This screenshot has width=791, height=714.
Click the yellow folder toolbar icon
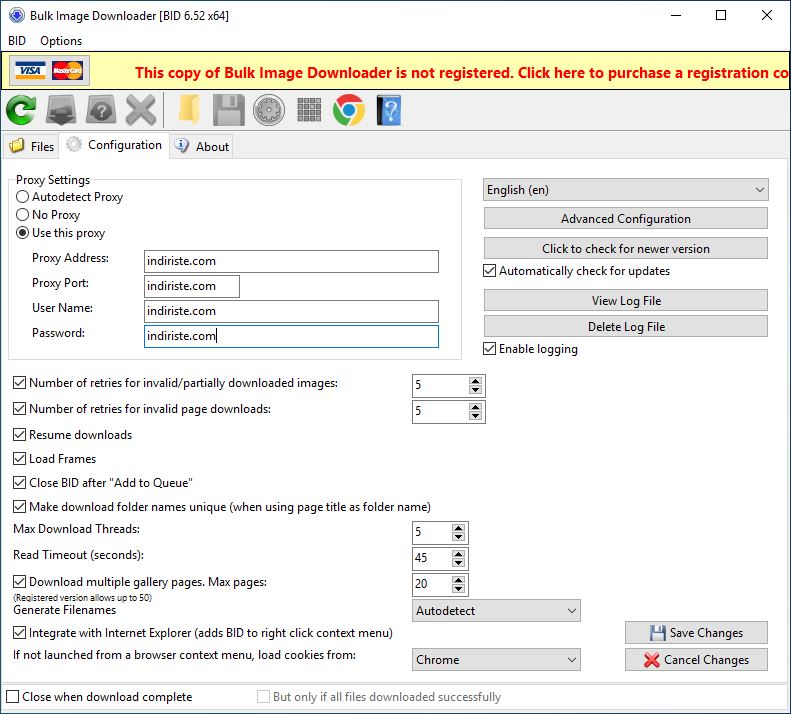point(189,110)
